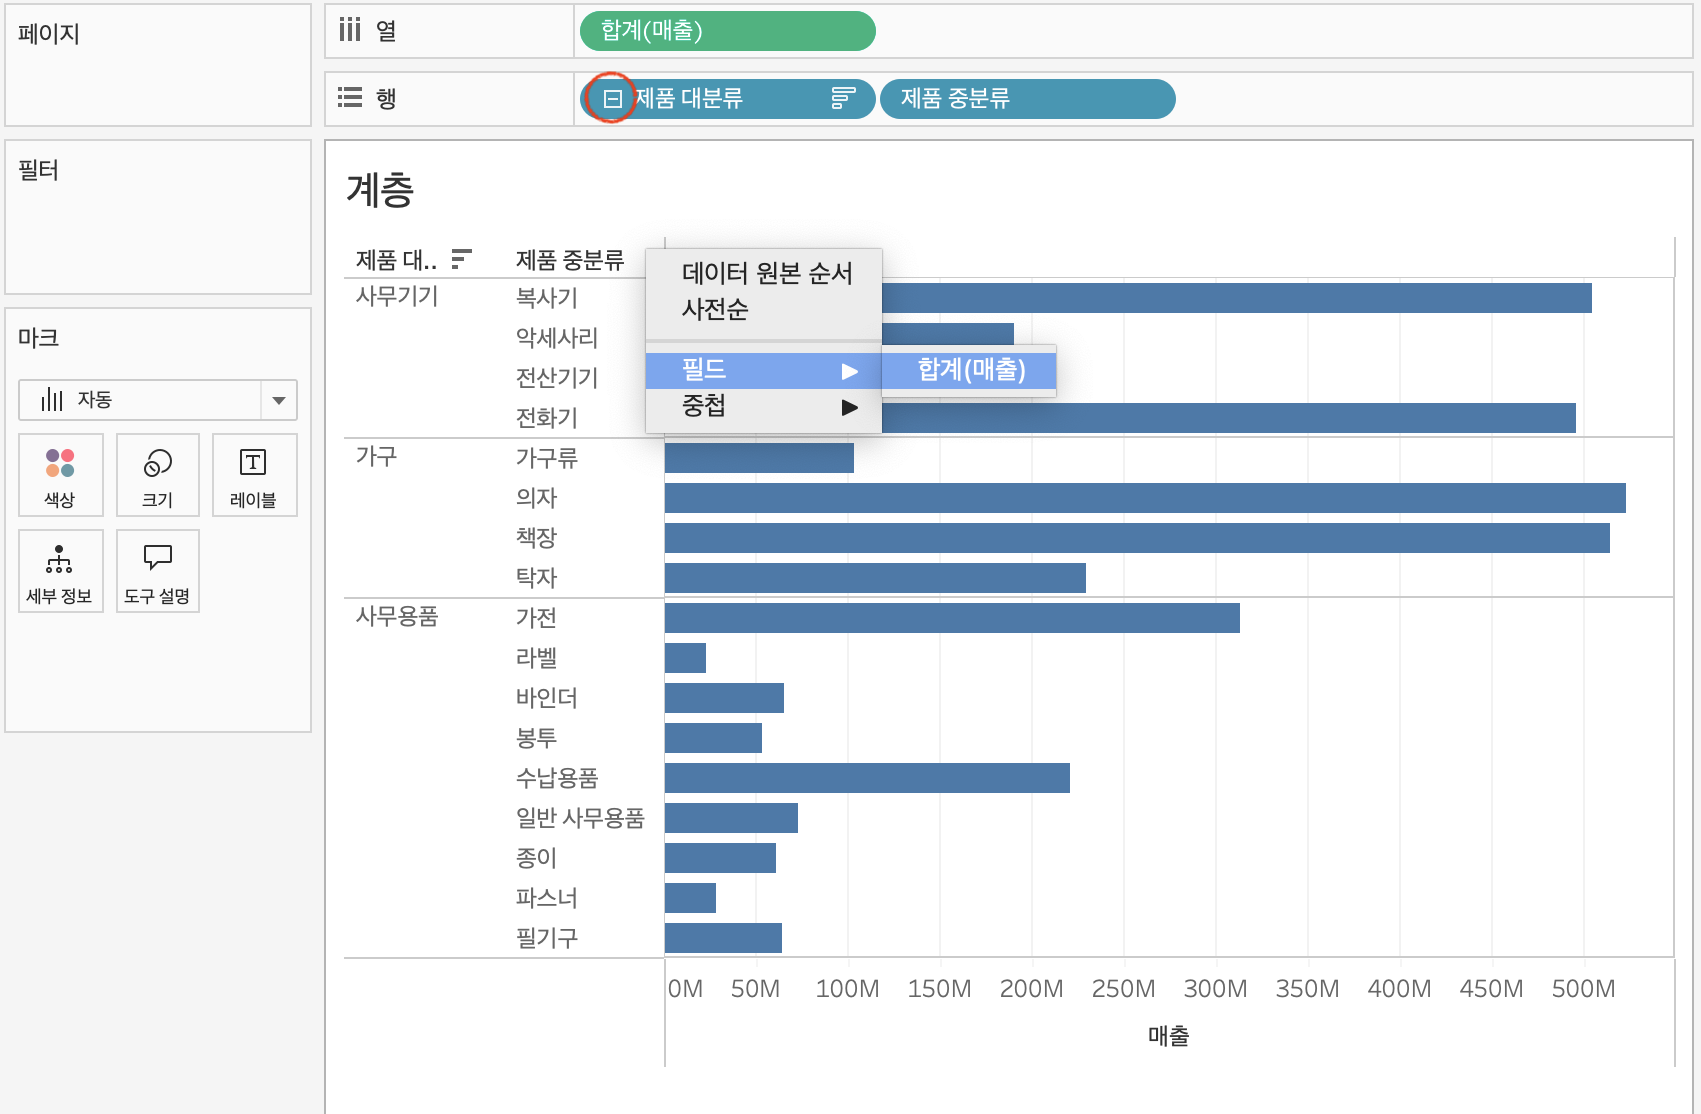
Task: Click sort icon on 제품 대분류 pill
Action: coord(843,98)
